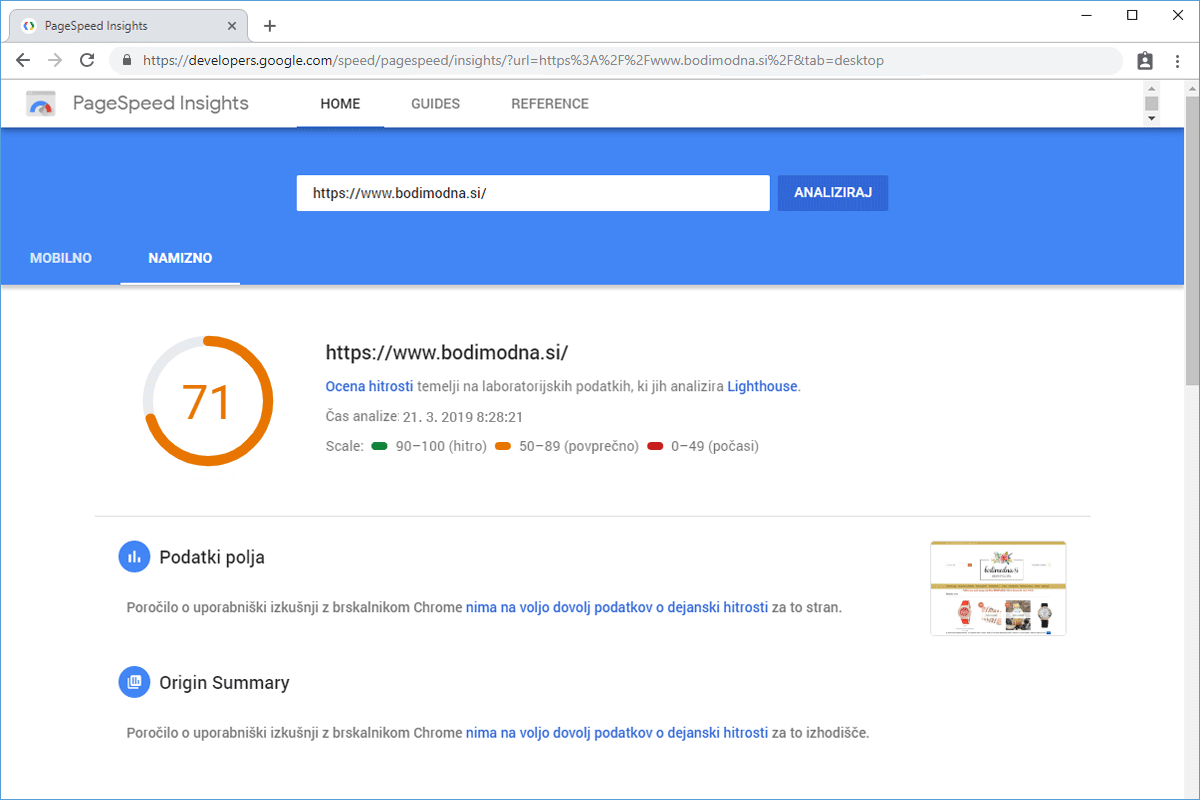Click the Podatki polja chart icon

click(x=134, y=557)
